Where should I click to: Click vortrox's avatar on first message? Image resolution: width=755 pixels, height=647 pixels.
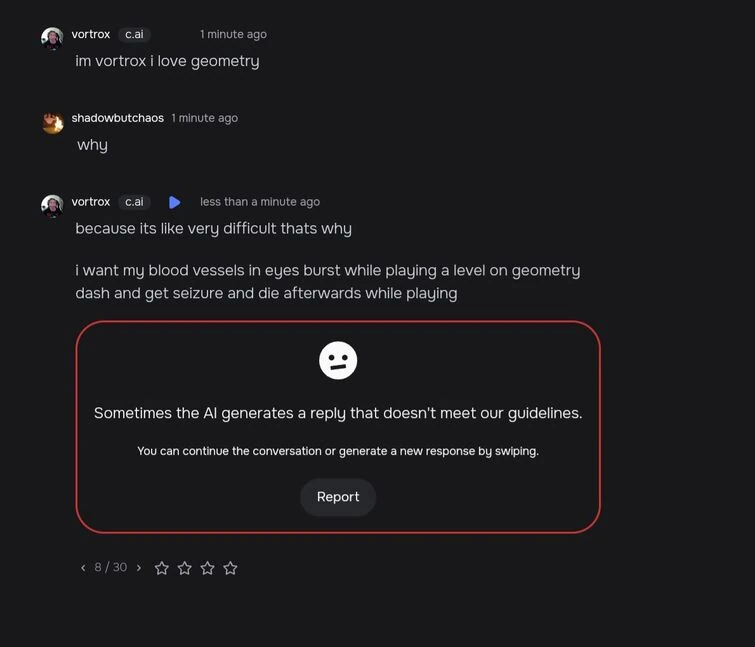pos(52,38)
